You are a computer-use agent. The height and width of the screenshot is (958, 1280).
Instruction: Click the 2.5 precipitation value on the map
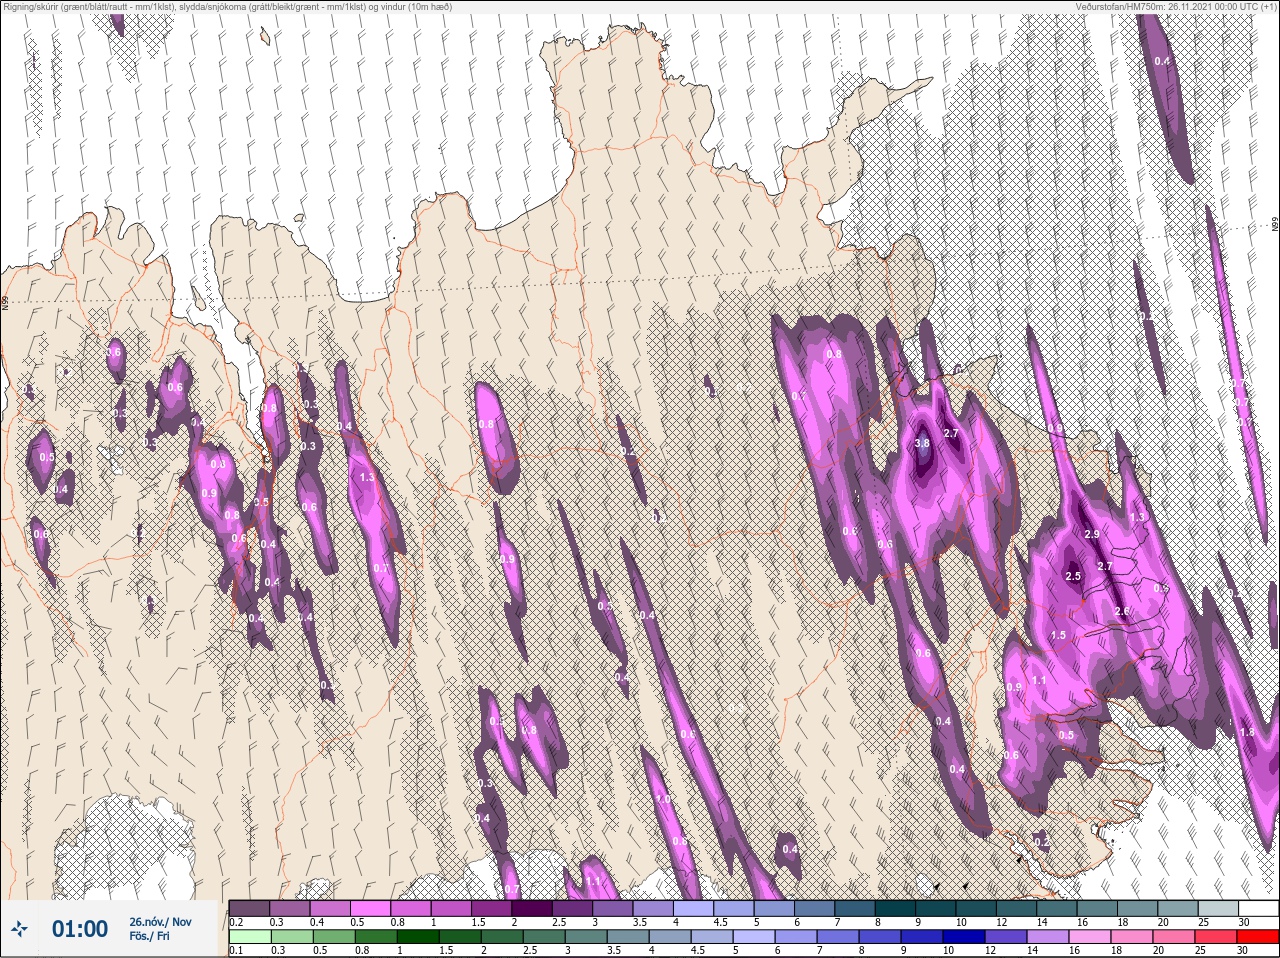pyautogui.click(x=1073, y=577)
